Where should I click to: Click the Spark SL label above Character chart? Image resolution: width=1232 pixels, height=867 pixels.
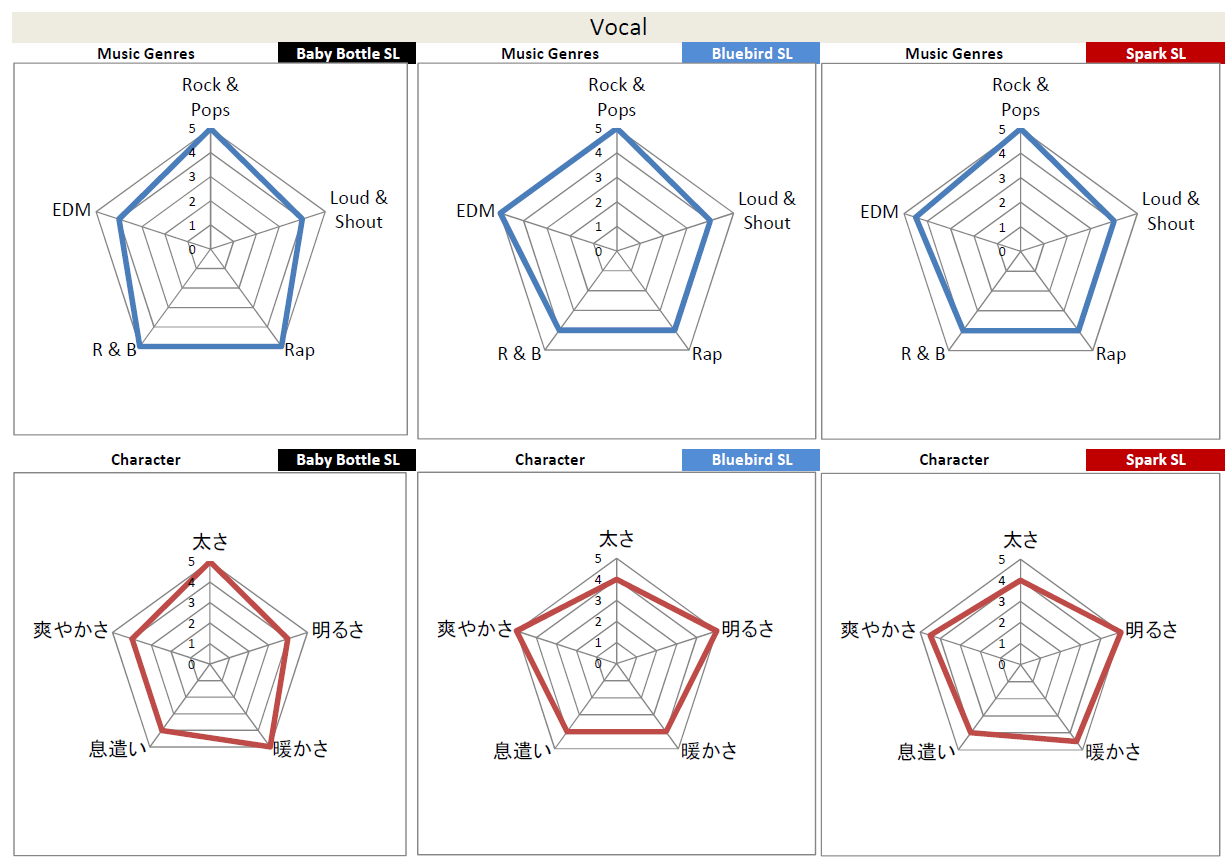[1155, 460]
